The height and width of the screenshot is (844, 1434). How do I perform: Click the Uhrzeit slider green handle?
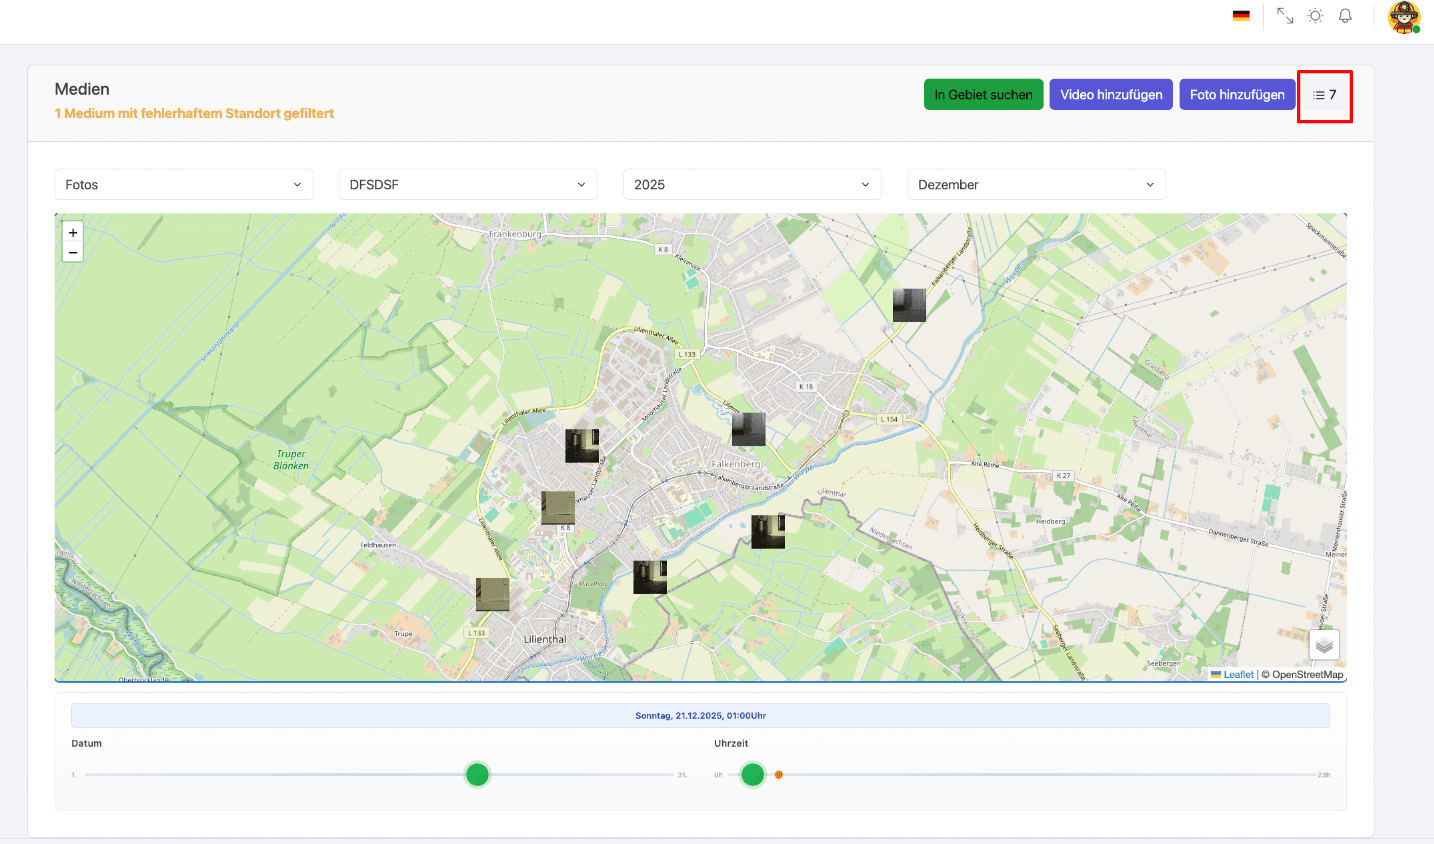(x=753, y=775)
